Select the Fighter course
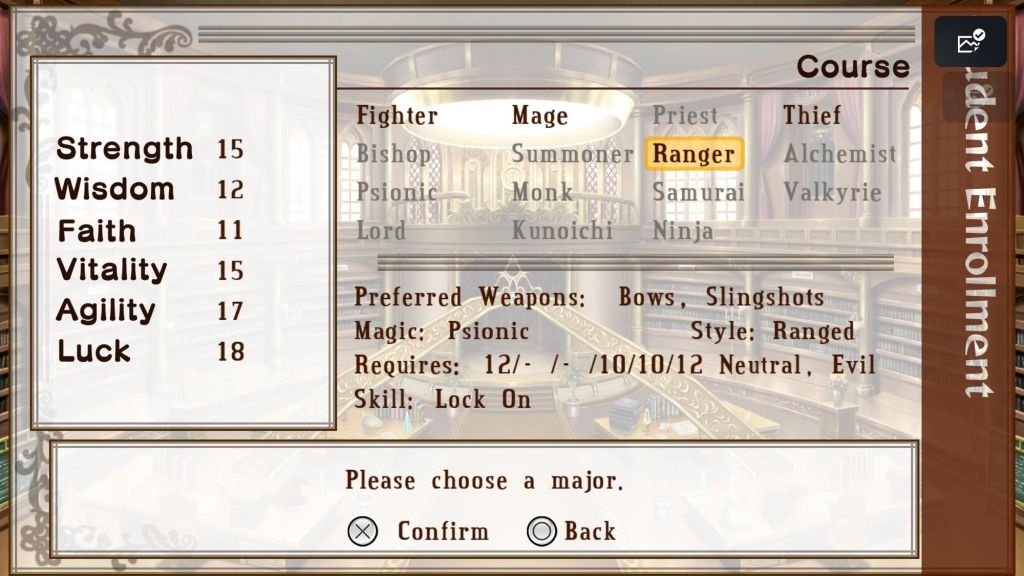 tap(397, 116)
